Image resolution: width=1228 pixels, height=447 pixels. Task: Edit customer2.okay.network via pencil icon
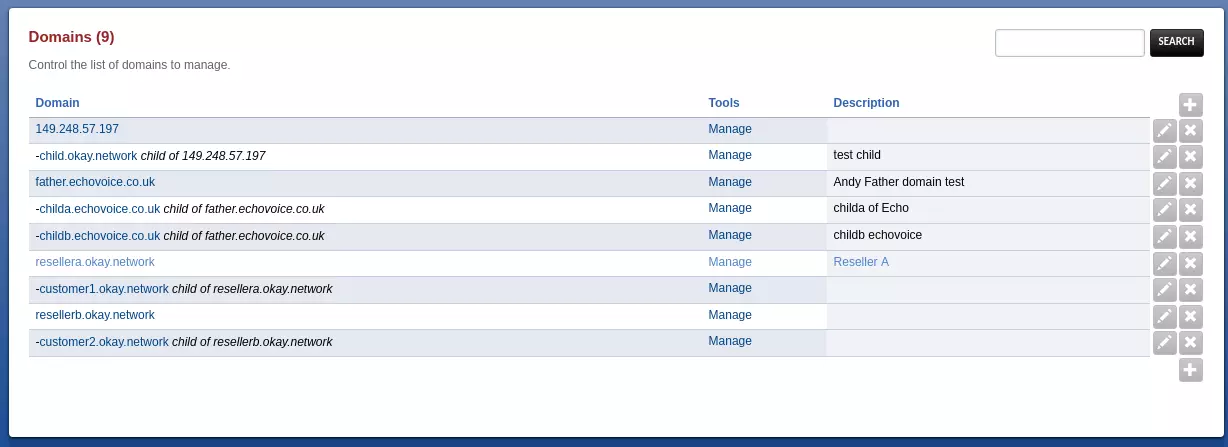point(1164,343)
